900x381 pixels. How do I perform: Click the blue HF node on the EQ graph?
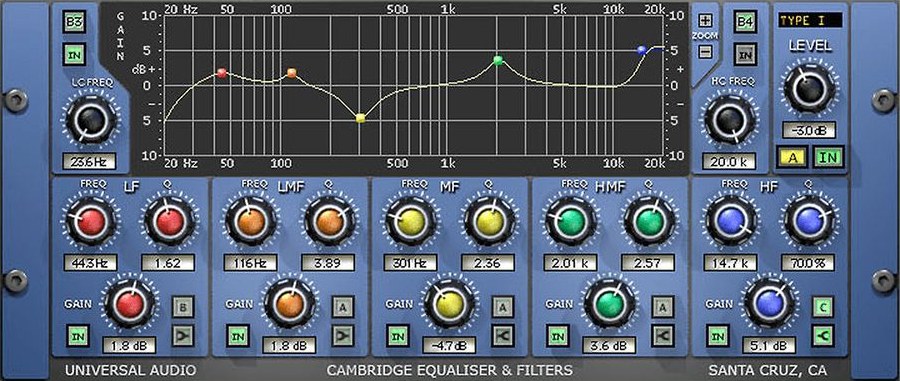coord(642,50)
